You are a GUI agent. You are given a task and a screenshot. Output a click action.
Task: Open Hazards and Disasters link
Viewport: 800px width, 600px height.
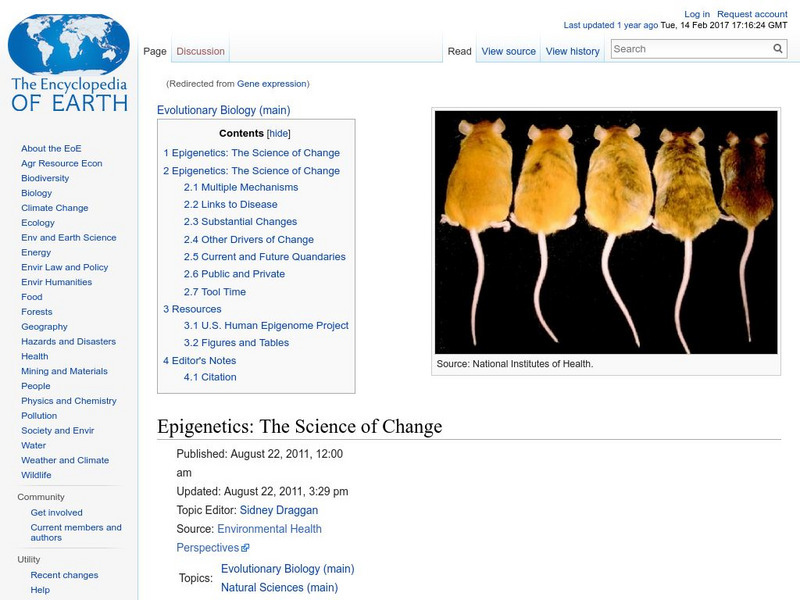(x=68, y=341)
